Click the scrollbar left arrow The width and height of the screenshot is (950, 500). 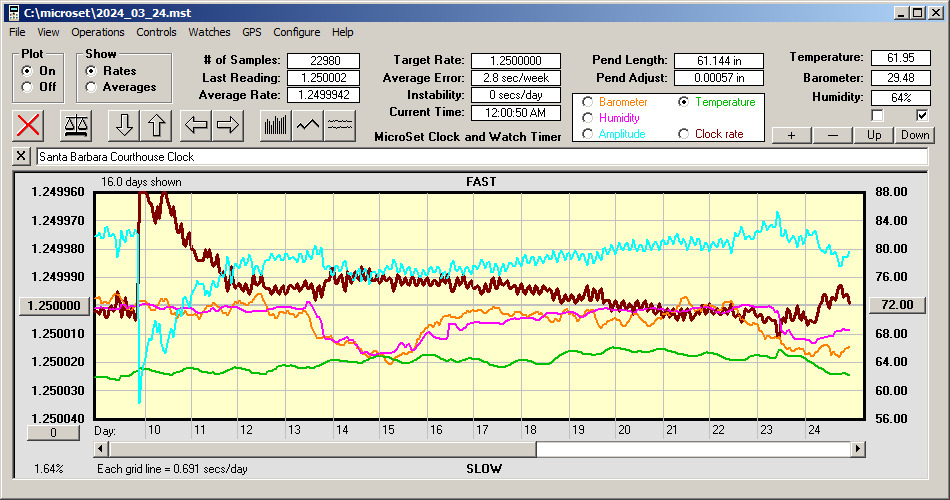pyautogui.click(x=101, y=449)
